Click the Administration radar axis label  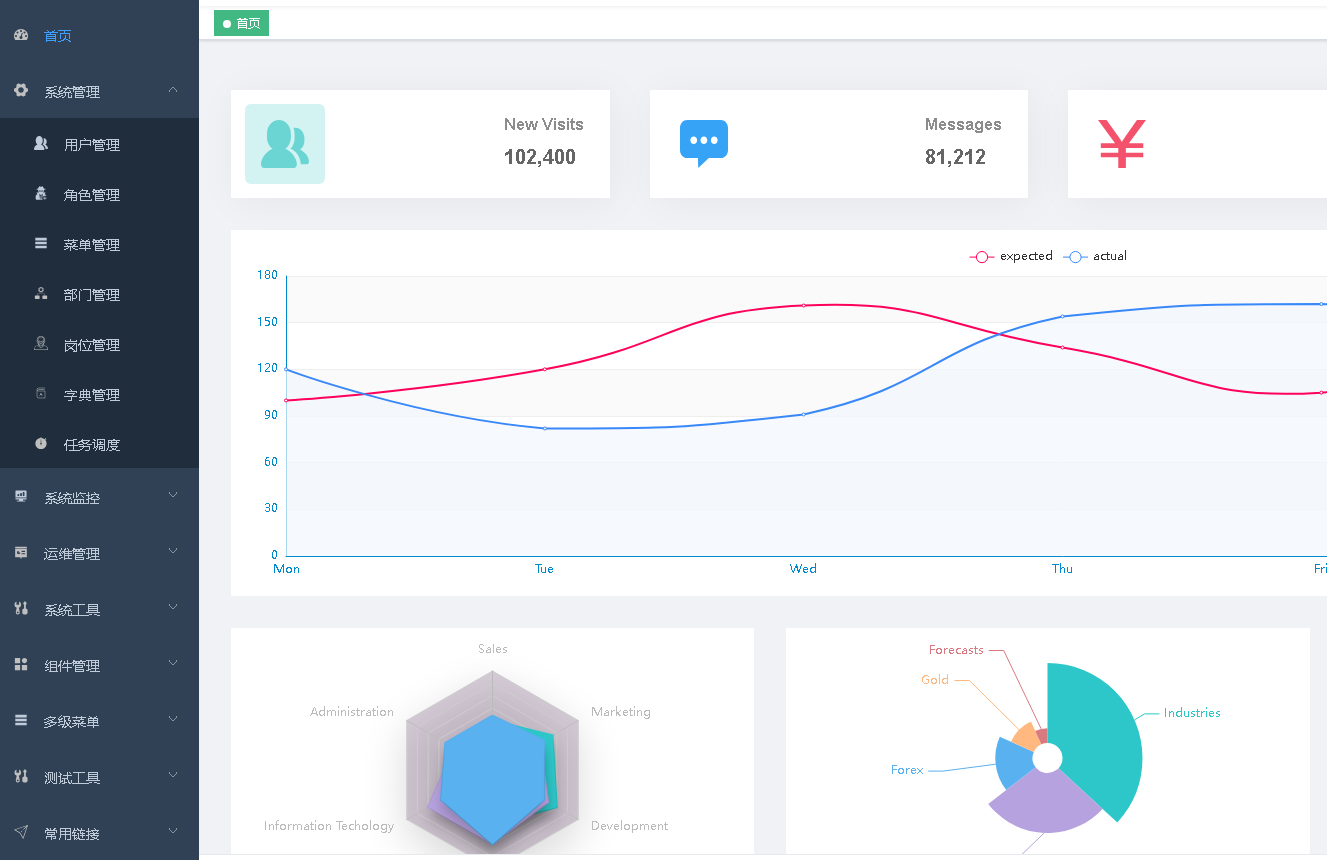pyautogui.click(x=352, y=712)
